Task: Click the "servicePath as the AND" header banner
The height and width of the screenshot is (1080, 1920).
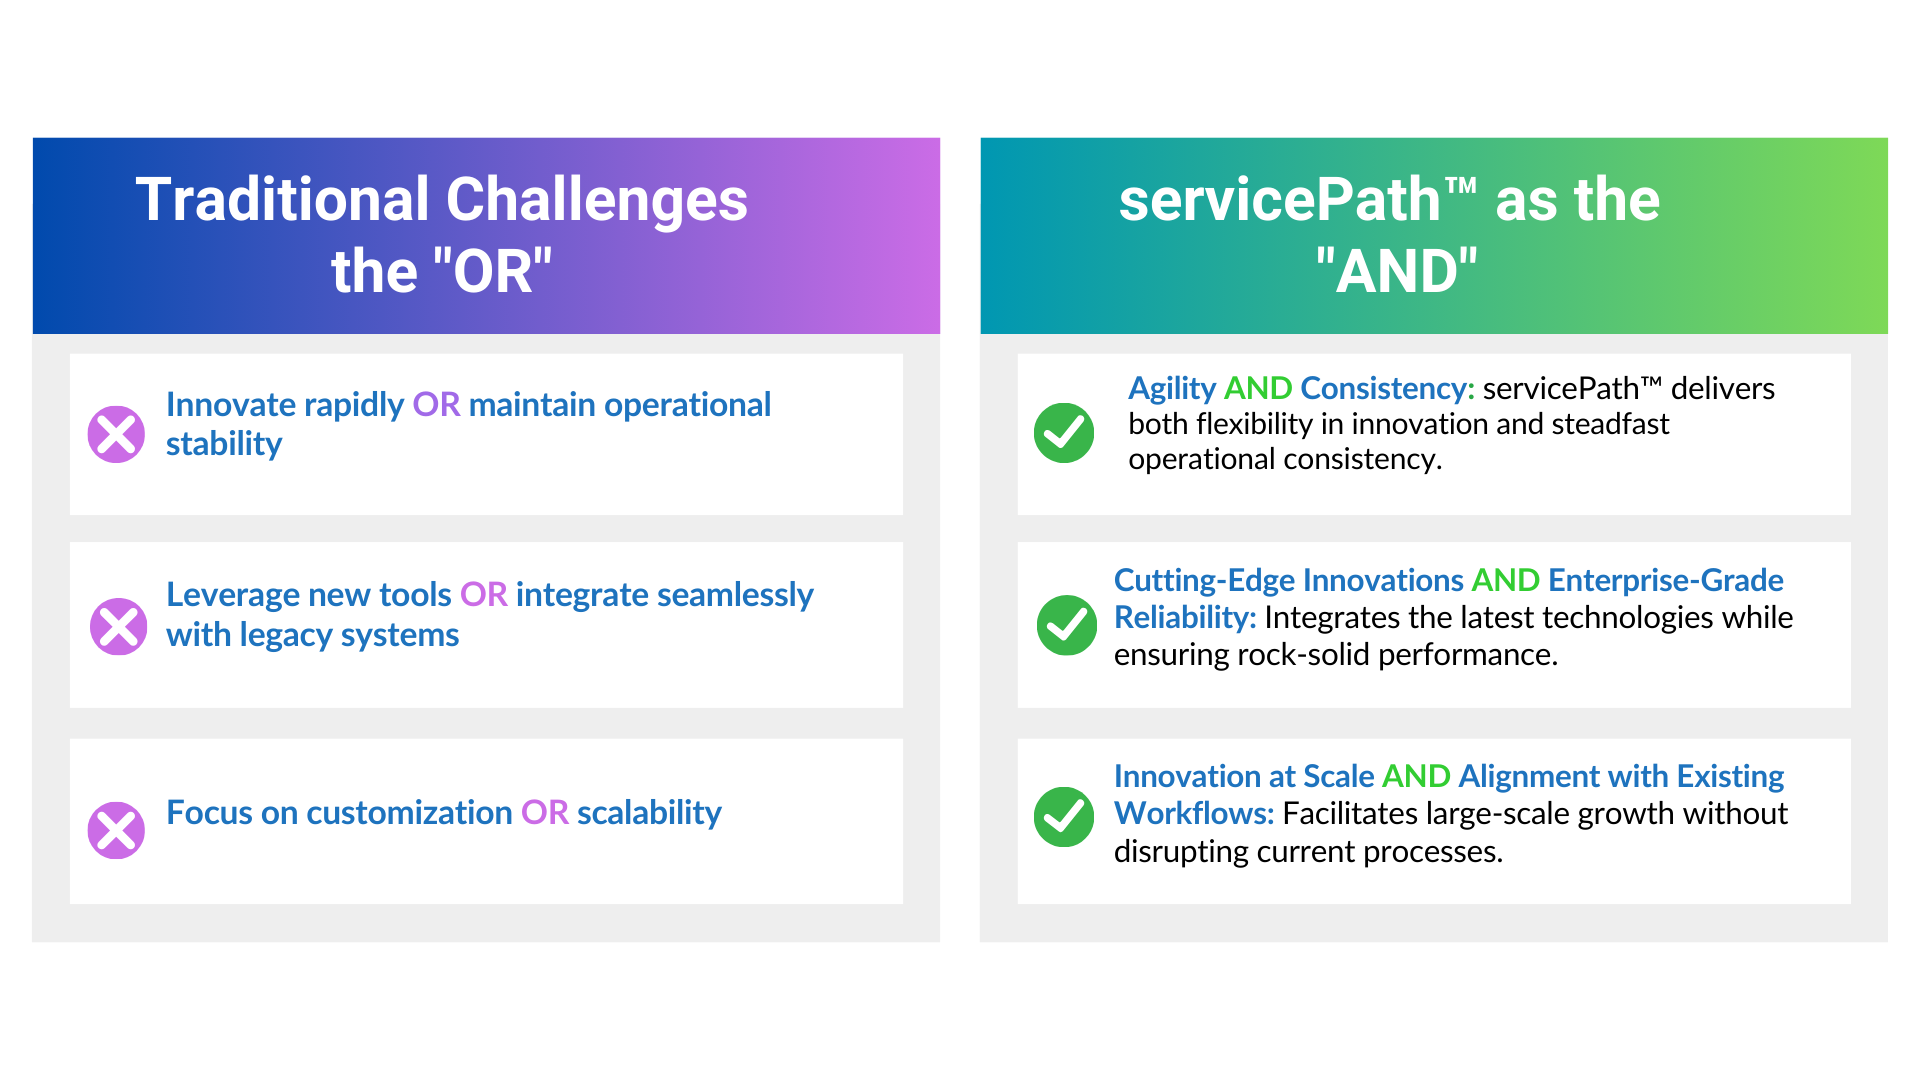Action: click(x=1433, y=236)
